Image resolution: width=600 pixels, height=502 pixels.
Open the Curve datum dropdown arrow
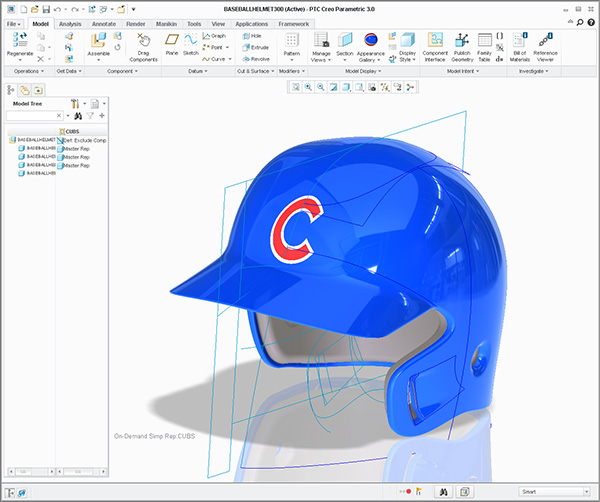click(x=230, y=59)
